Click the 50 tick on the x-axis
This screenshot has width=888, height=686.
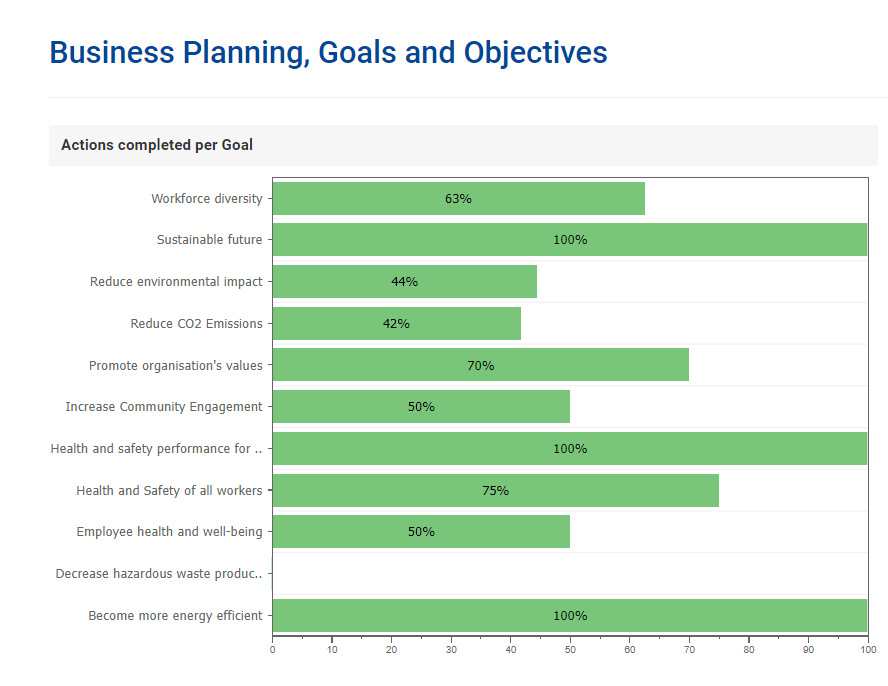click(570, 650)
